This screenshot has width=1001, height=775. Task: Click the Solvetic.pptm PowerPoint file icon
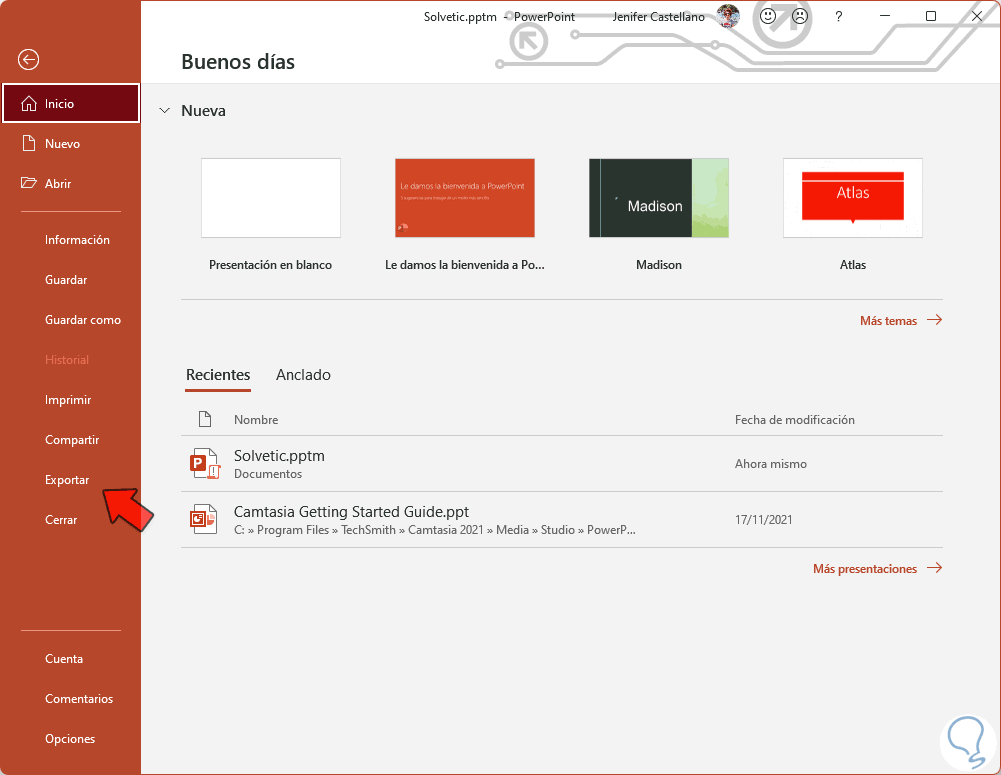click(205, 464)
